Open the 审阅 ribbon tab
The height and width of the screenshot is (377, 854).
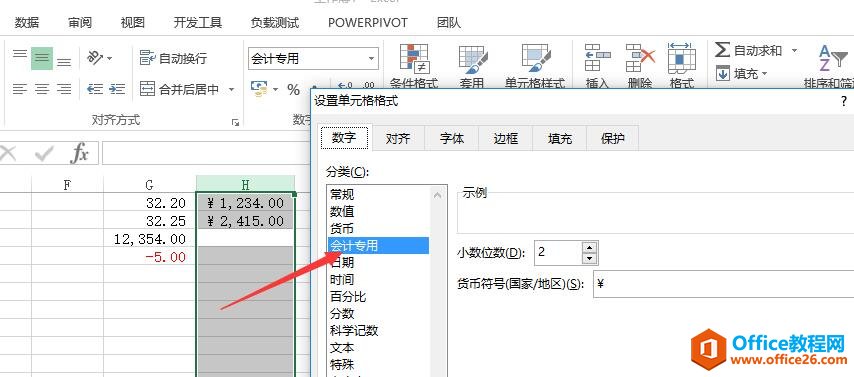pyautogui.click(x=80, y=22)
